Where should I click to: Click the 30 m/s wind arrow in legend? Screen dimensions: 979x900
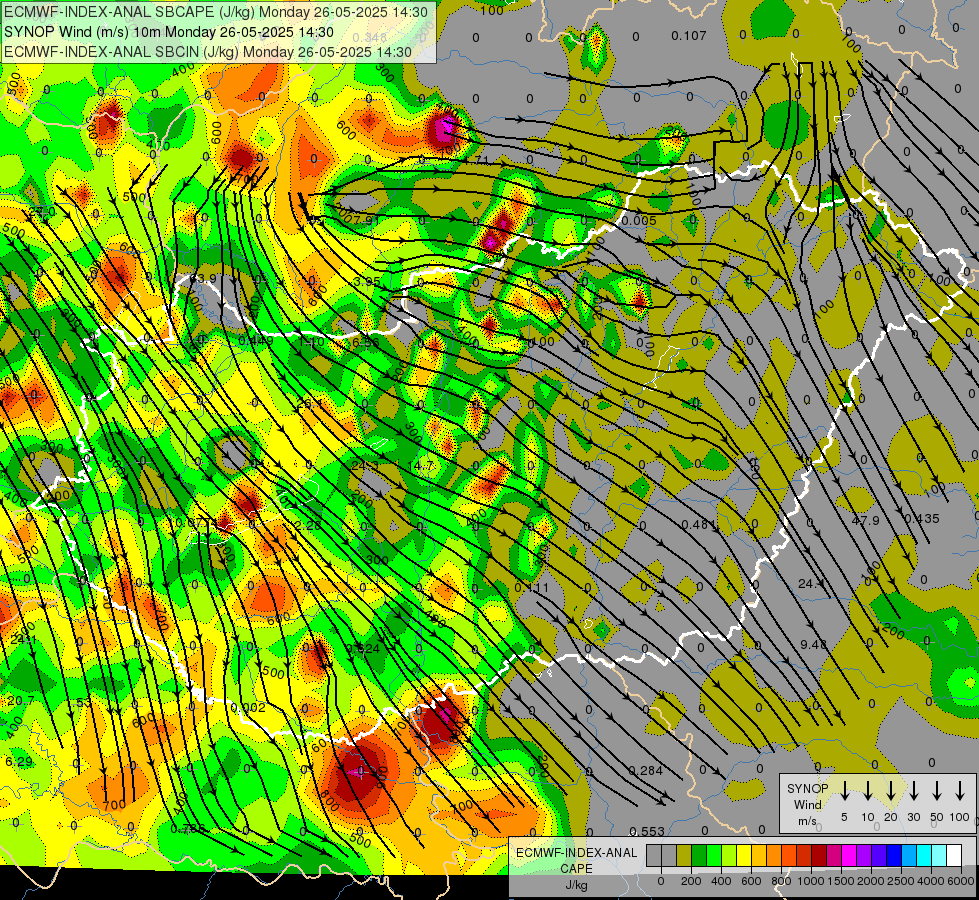point(913,791)
